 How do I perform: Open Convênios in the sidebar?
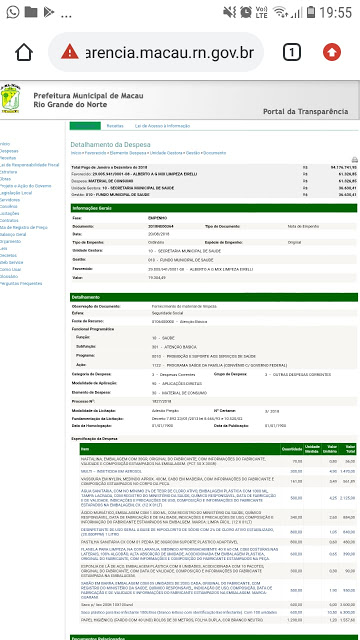tap(9, 207)
